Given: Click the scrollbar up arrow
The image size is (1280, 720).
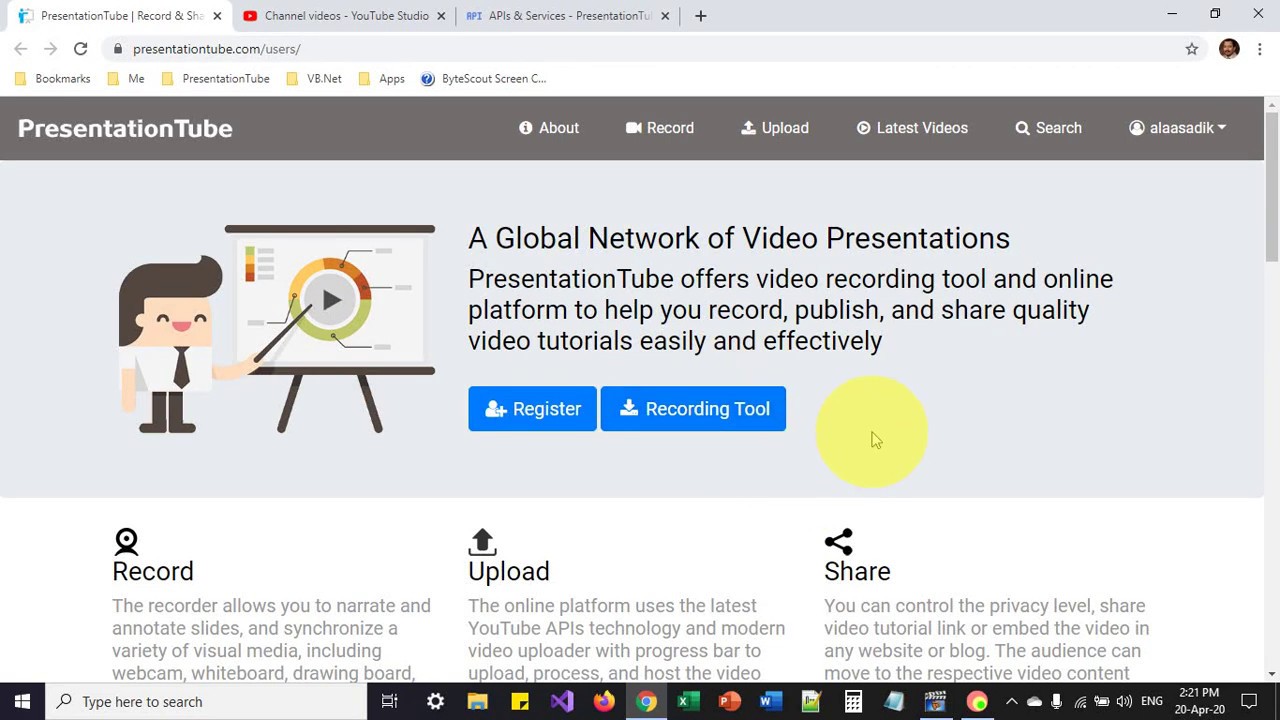Looking at the screenshot, I should point(1272,104).
